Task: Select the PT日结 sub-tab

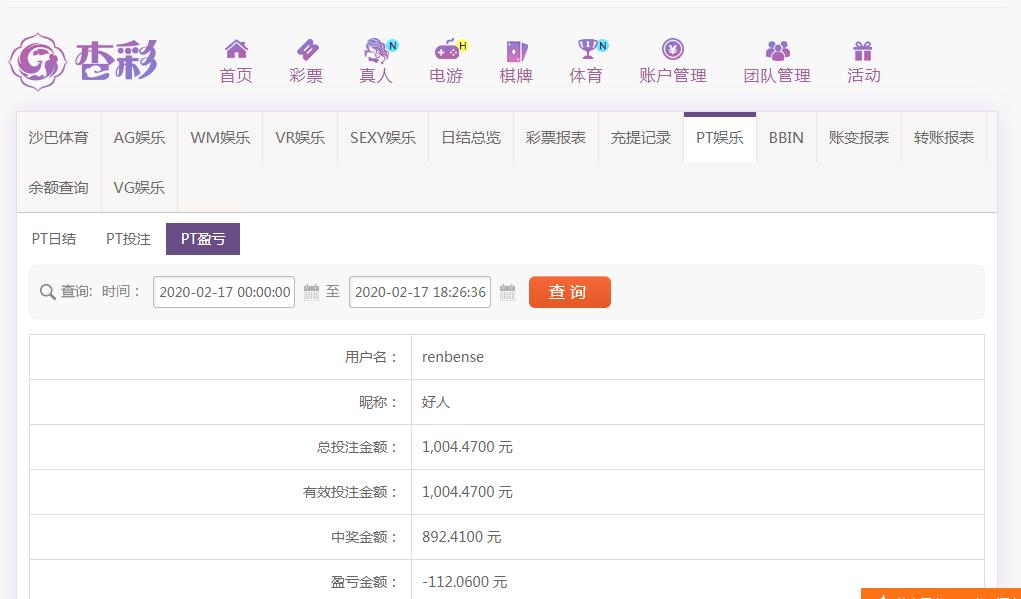Action: [54, 239]
